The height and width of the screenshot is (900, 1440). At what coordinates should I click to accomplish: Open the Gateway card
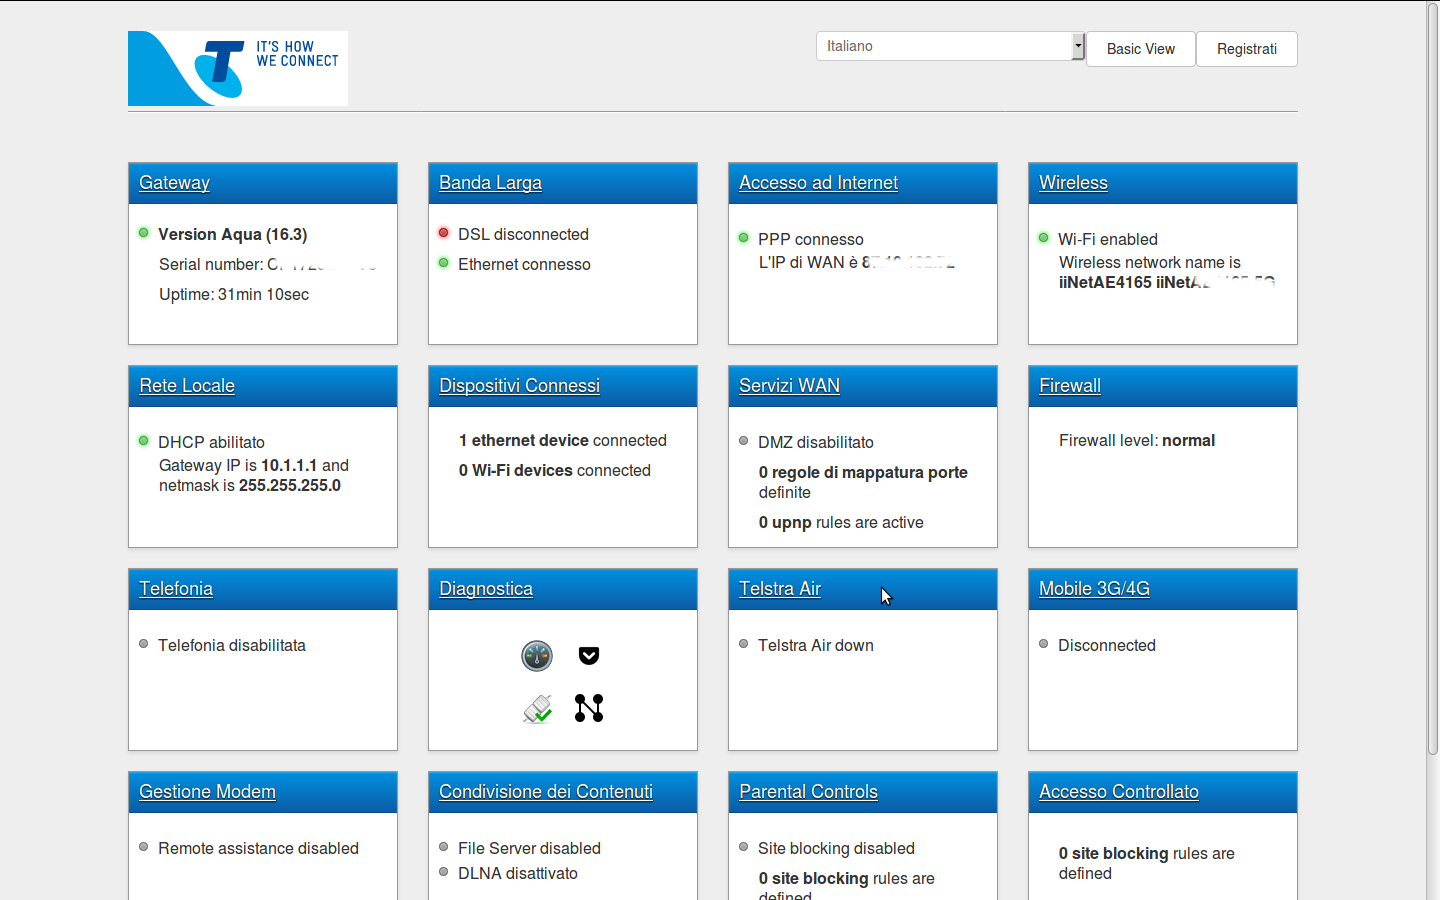(x=175, y=183)
